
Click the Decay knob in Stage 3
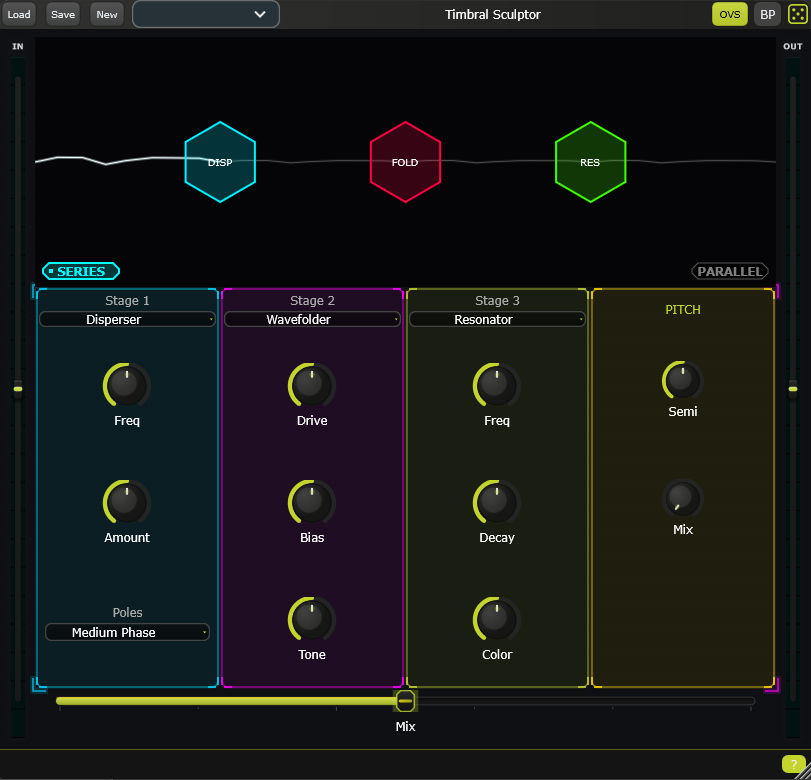point(496,503)
